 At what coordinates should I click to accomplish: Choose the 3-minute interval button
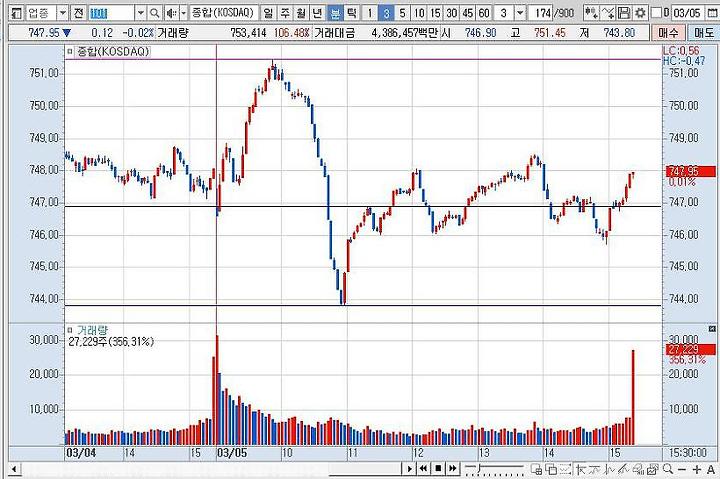[386, 13]
